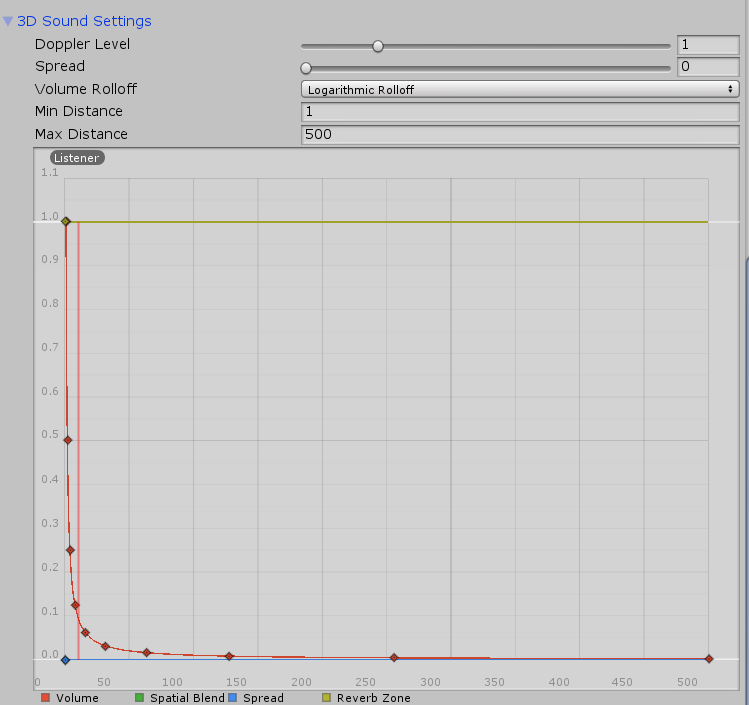Click the Doppler Level slider handle

(378, 45)
